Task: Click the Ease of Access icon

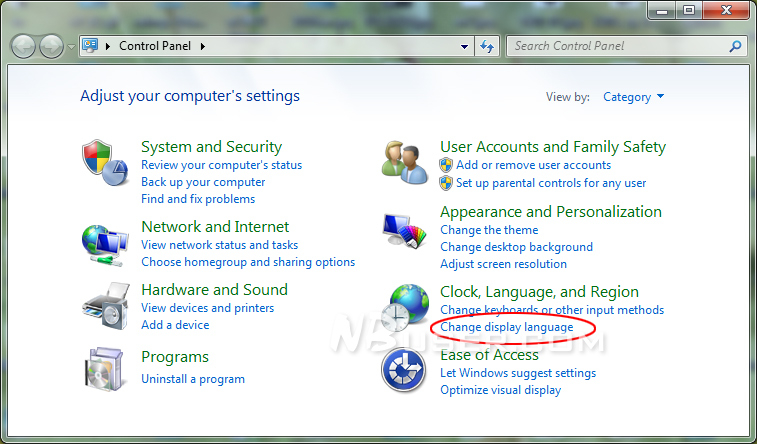Action: 404,370
